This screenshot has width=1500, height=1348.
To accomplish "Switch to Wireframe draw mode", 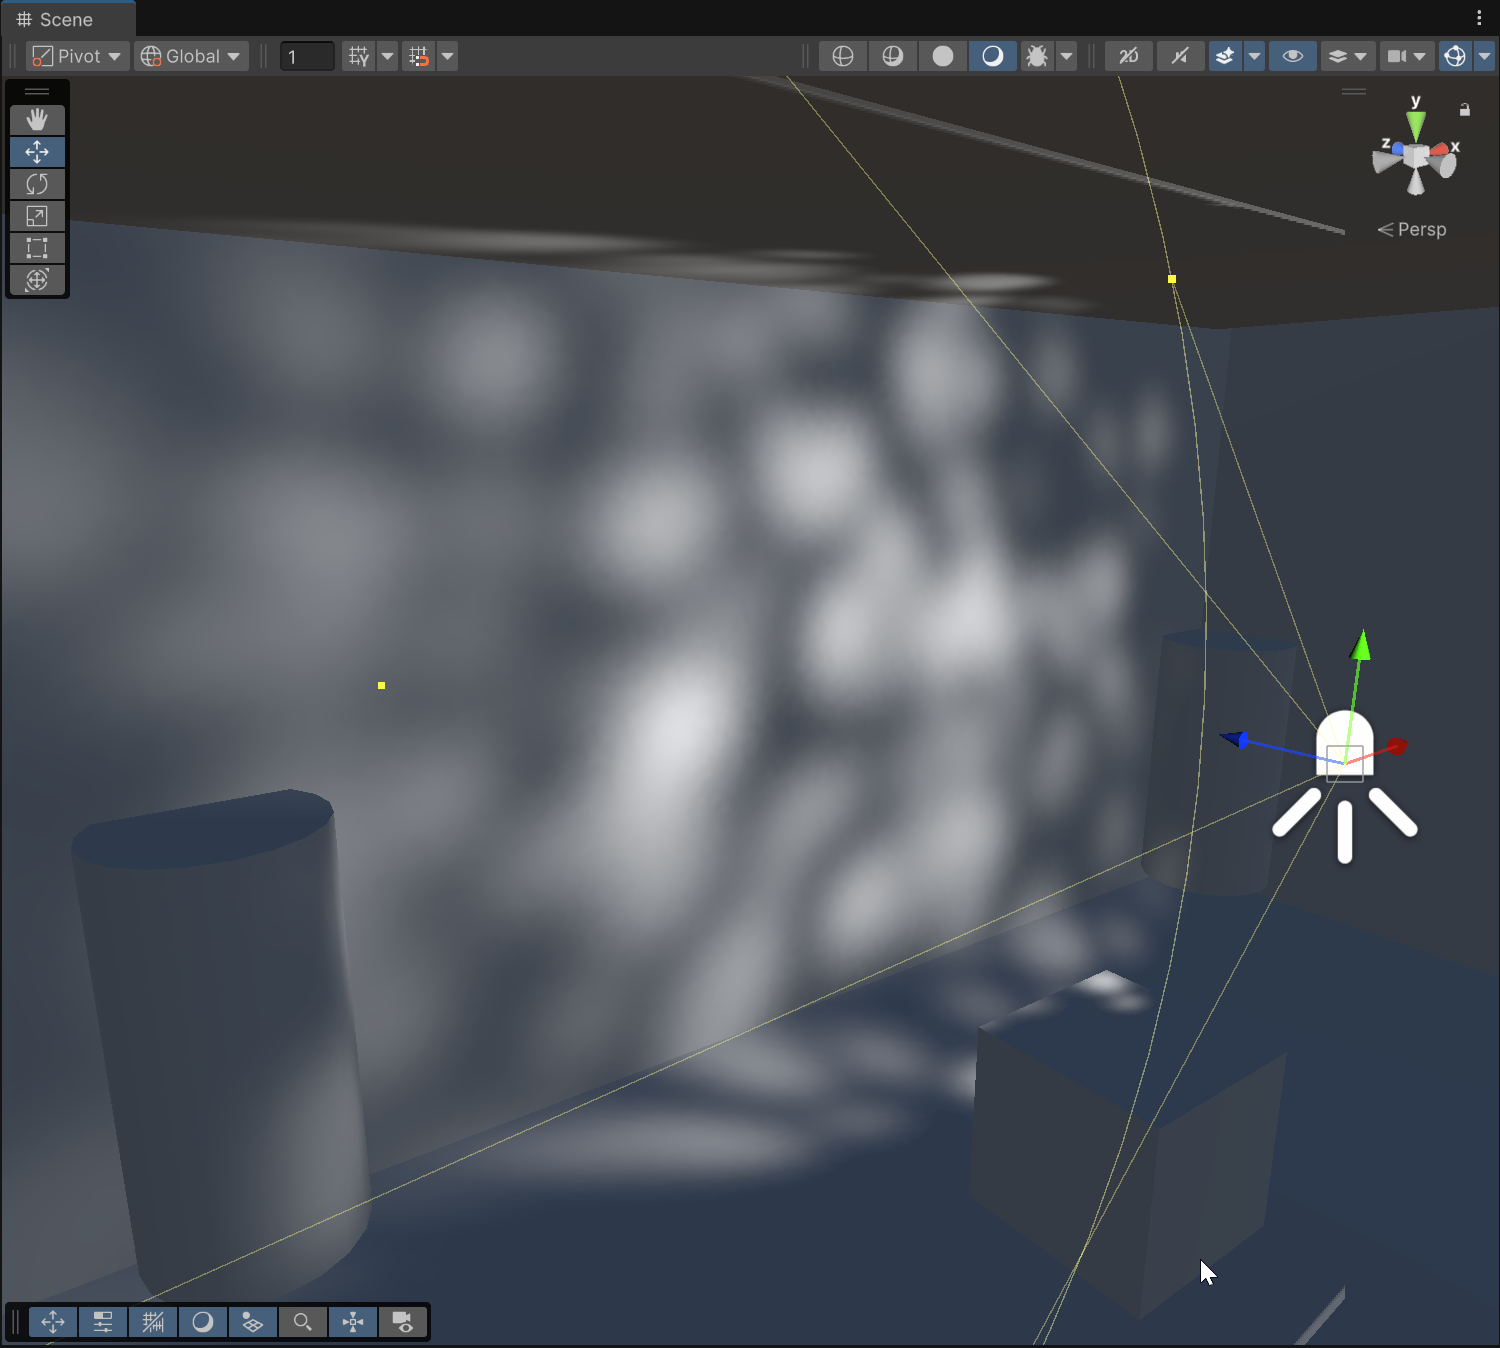I will coord(843,56).
